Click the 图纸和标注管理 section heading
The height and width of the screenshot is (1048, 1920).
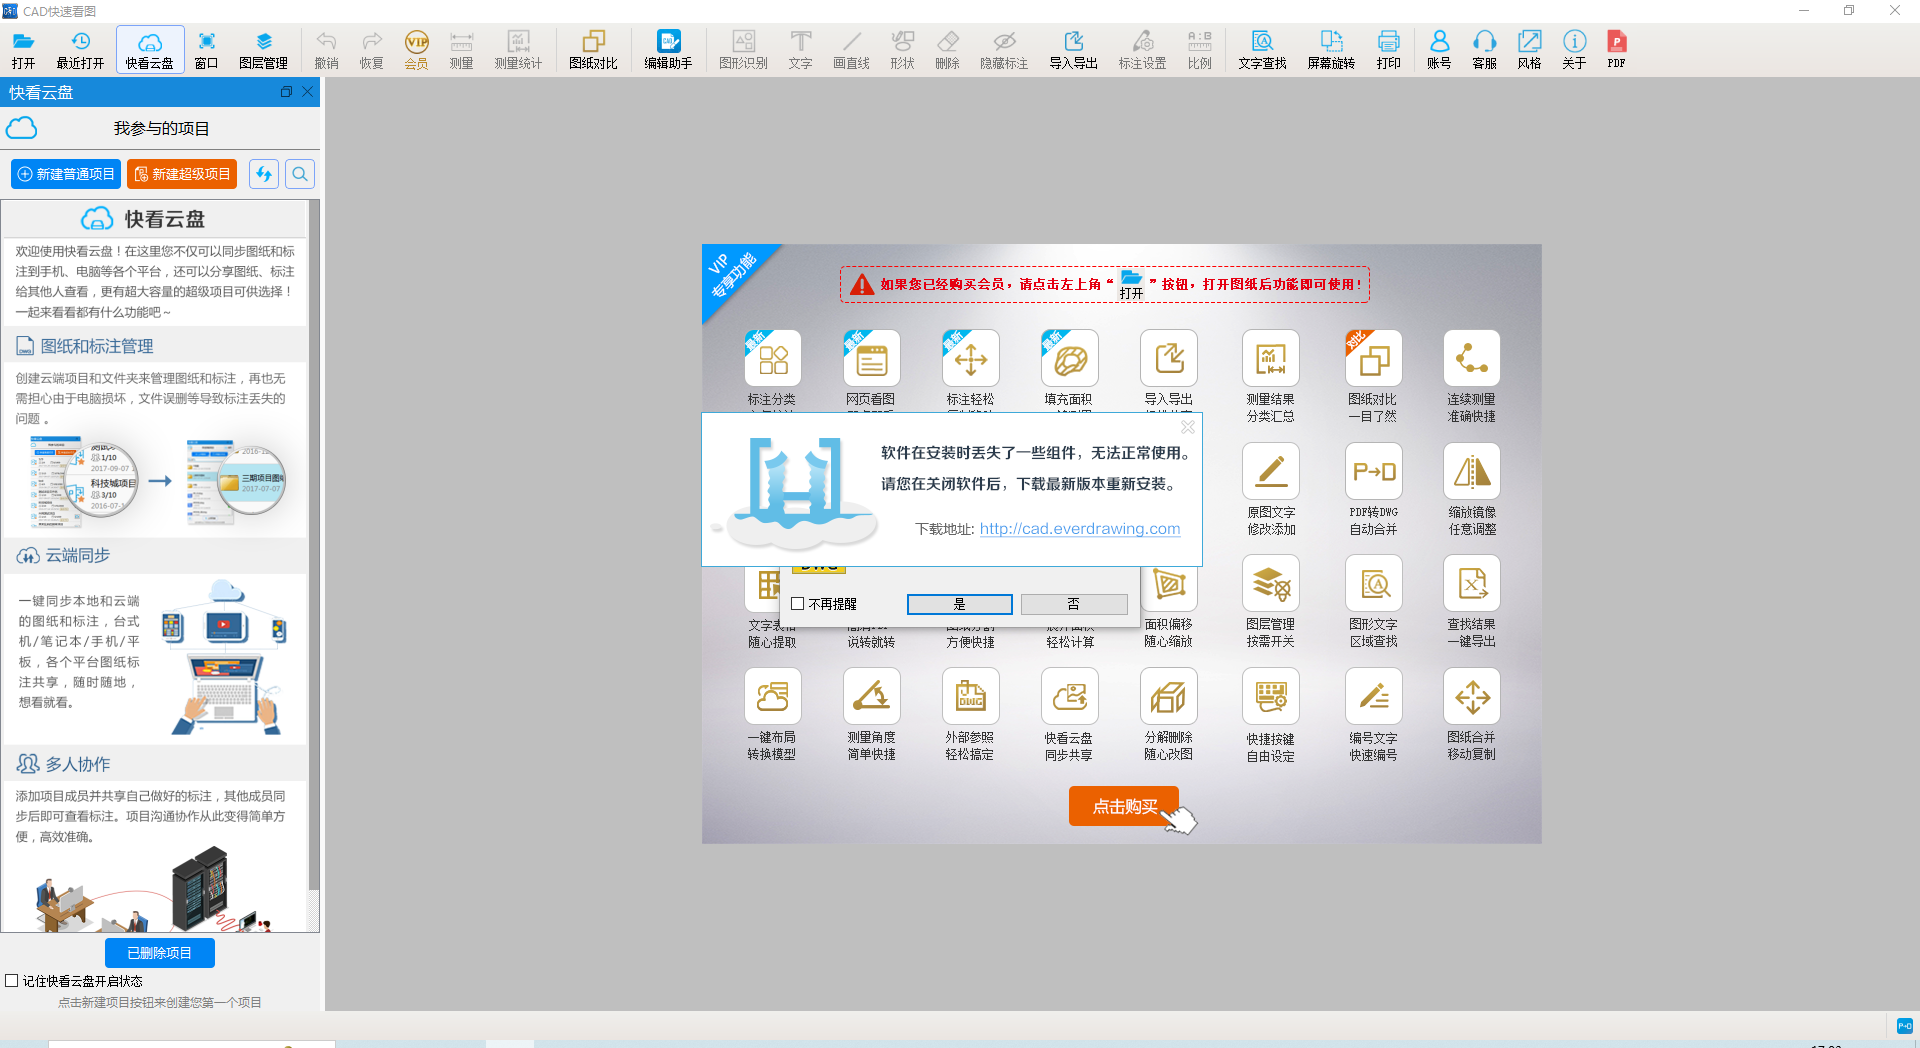click(97, 346)
